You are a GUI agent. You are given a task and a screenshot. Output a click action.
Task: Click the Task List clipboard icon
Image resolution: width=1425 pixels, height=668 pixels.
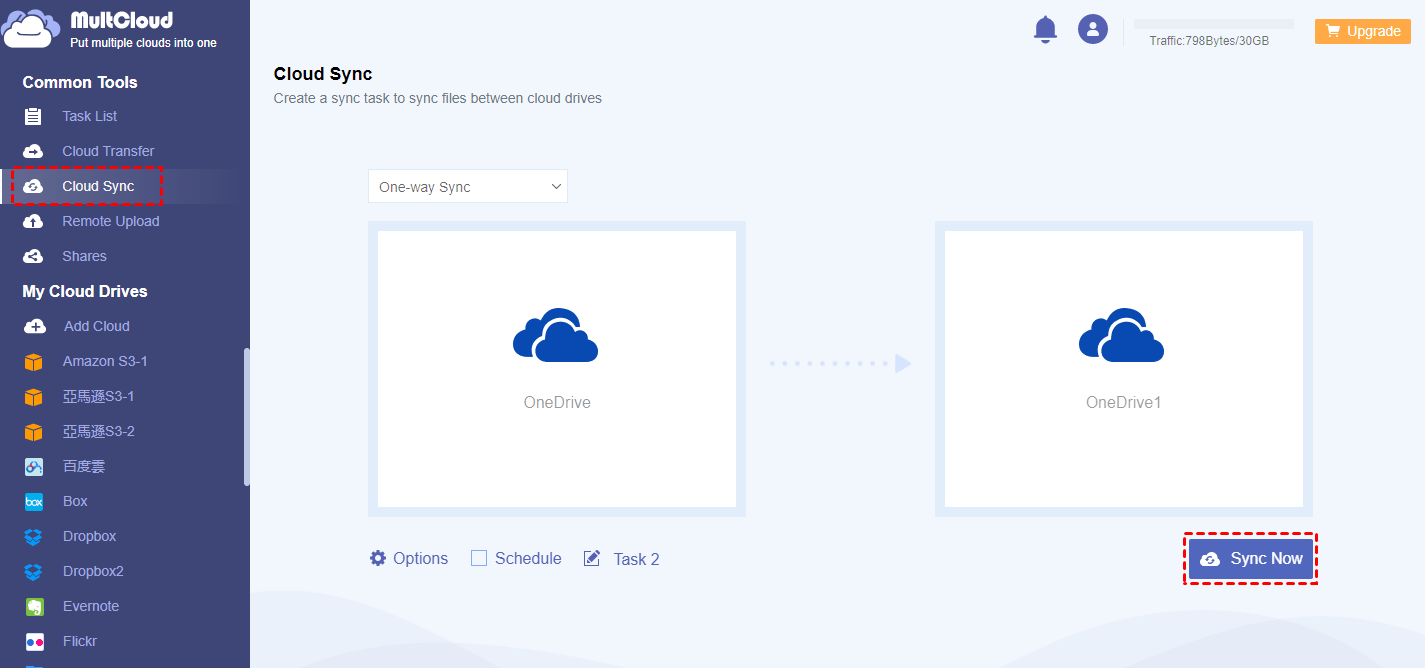[x=33, y=116]
